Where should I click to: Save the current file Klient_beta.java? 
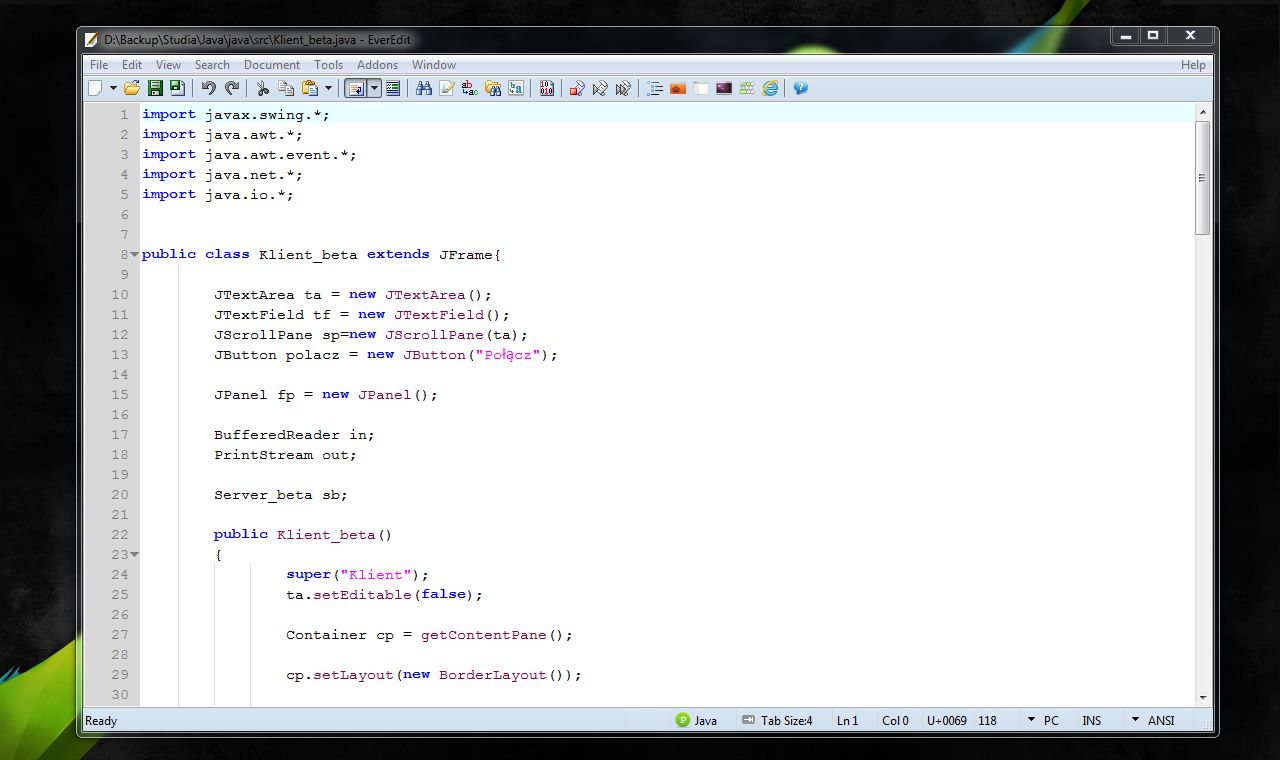(x=155, y=88)
